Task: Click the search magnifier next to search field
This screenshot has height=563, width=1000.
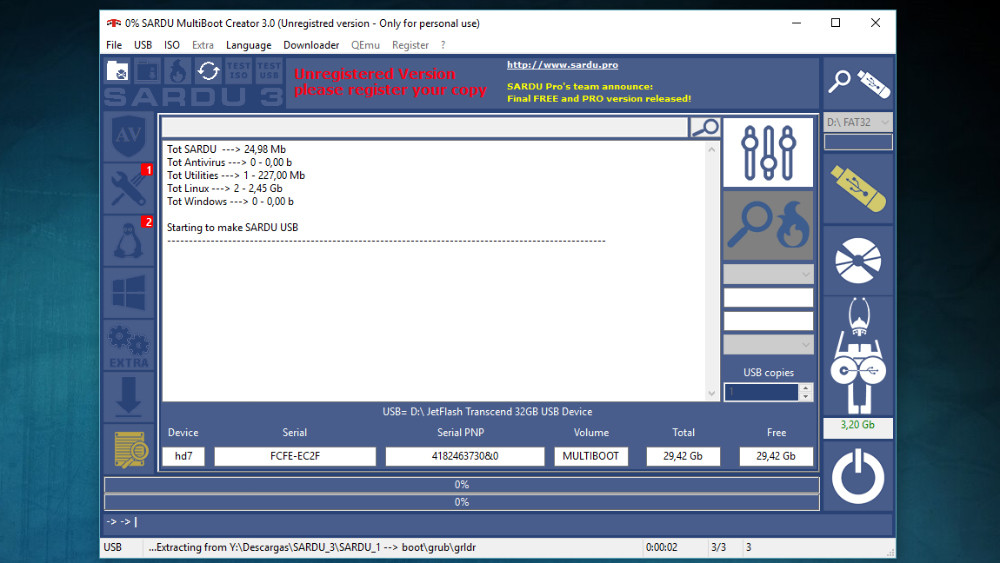Action: point(705,128)
